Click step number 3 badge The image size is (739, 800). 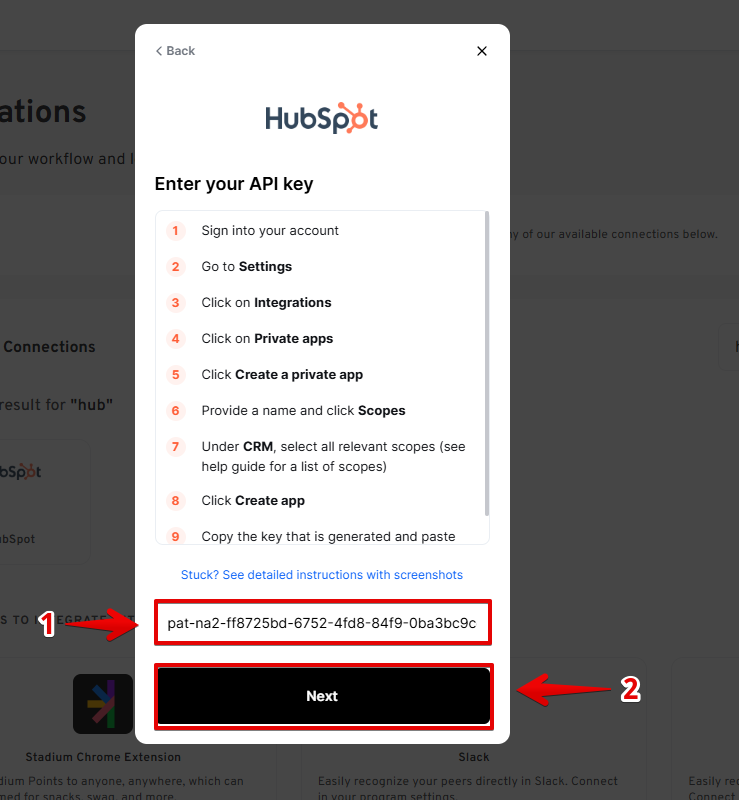tap(176, 303)
